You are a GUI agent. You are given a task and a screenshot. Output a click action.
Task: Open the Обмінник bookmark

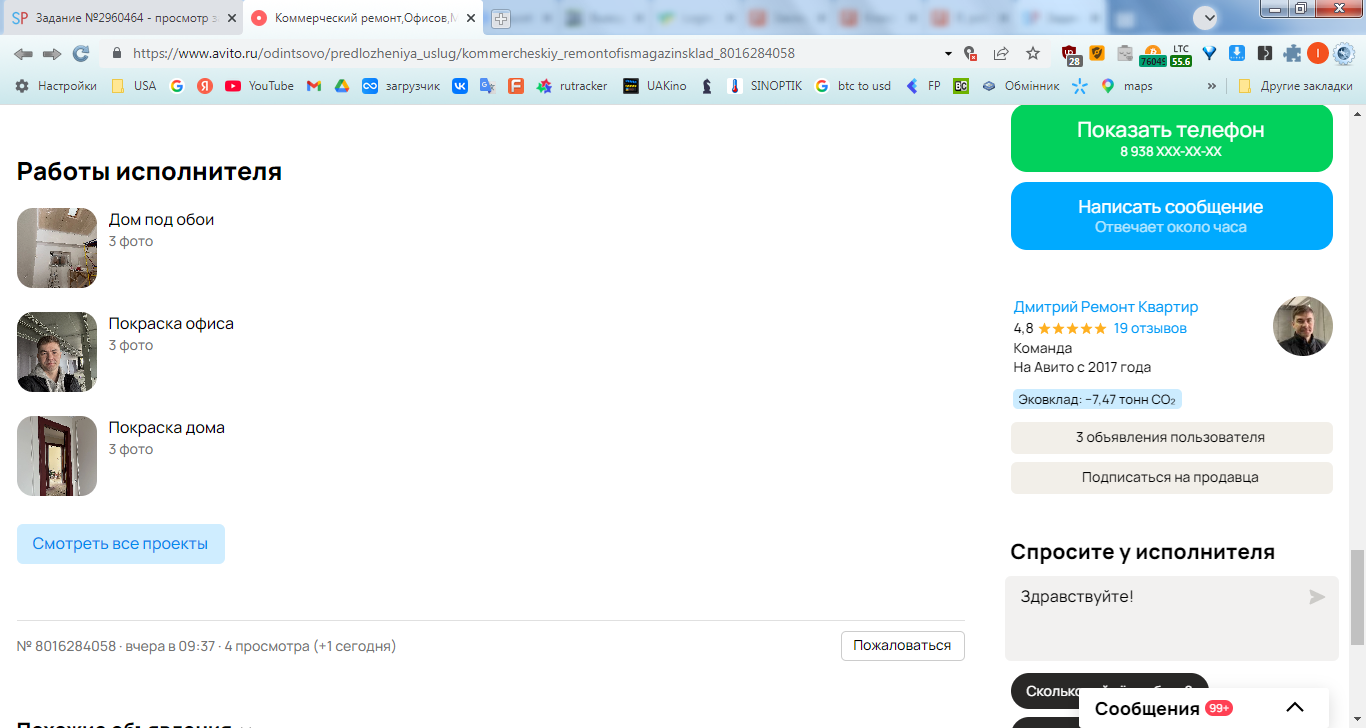point(1020,86)
